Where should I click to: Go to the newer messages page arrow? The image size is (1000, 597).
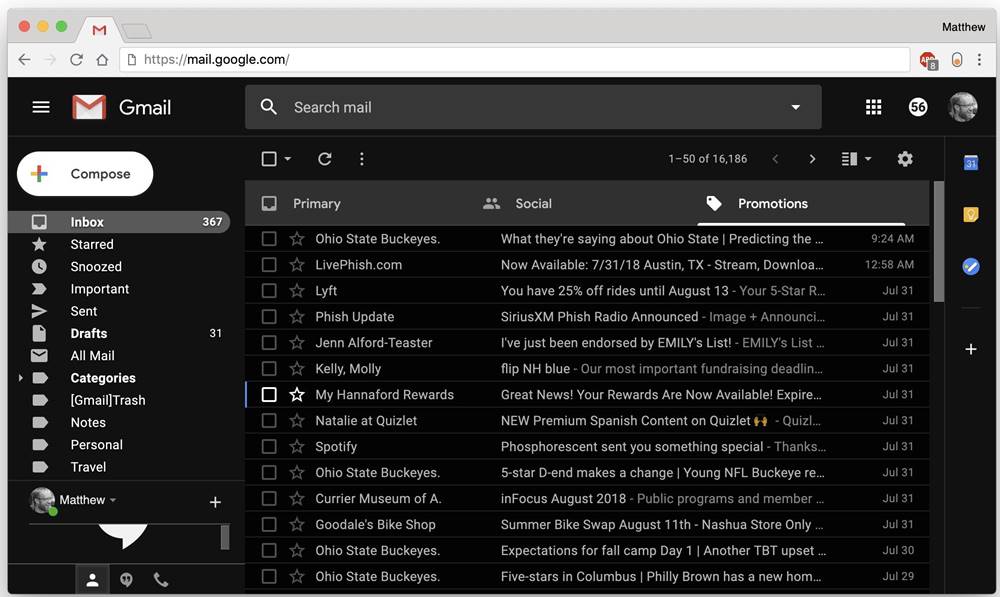(x=775, y=159)
